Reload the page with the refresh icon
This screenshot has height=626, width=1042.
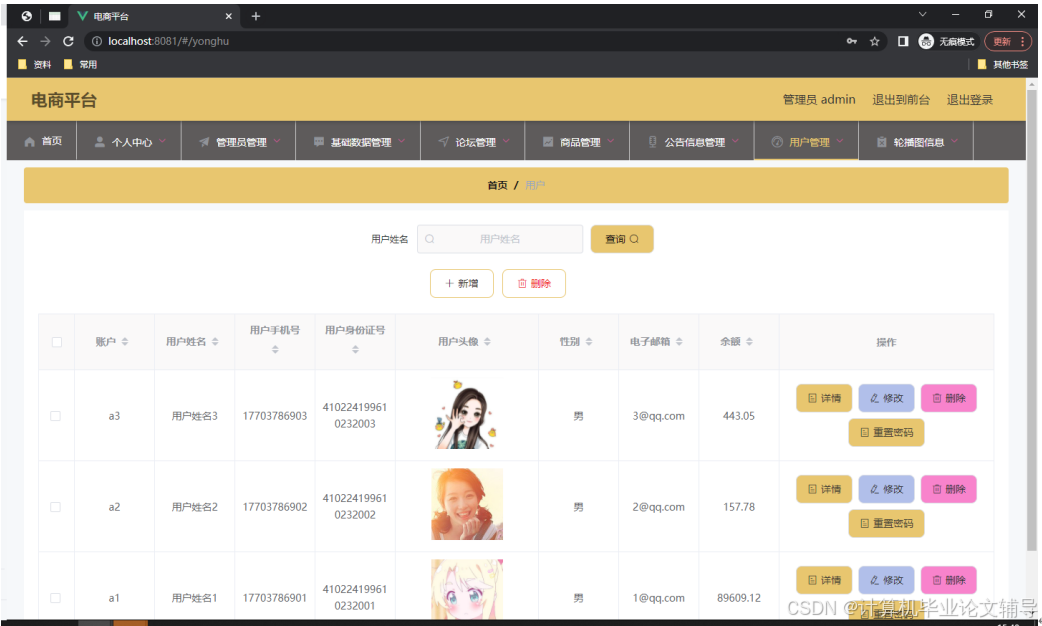68,41
